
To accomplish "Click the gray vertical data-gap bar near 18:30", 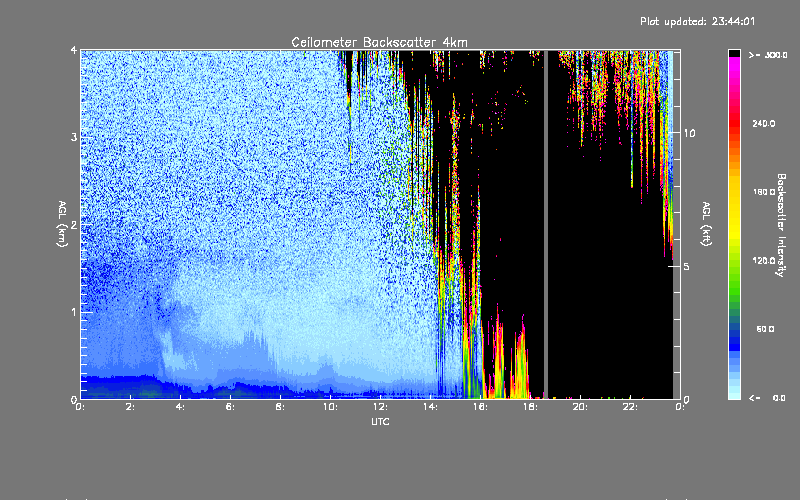I will [546, 224].
